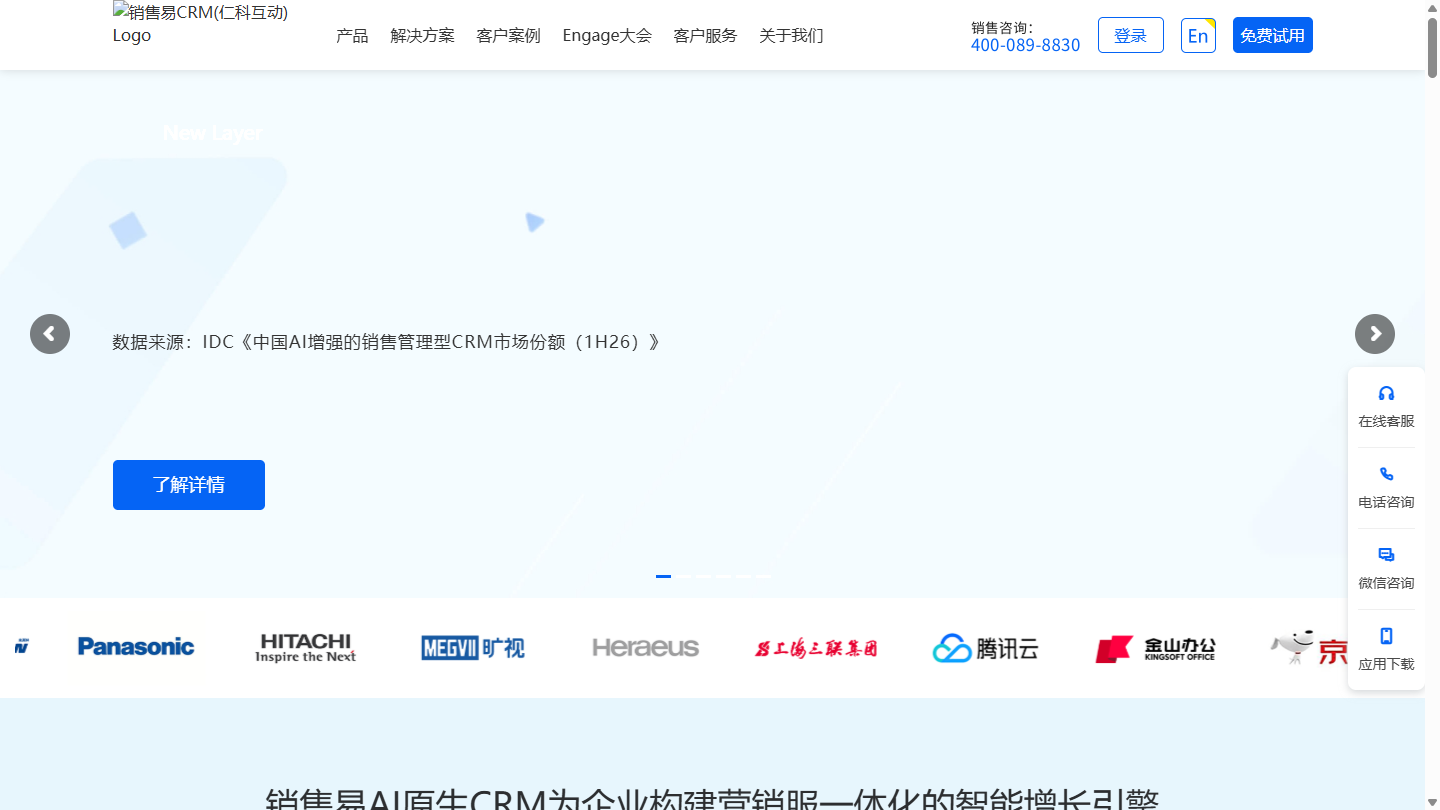Go to 客户案例 in the navigation
Screen dimensions: 1440x810
[508, 36]
